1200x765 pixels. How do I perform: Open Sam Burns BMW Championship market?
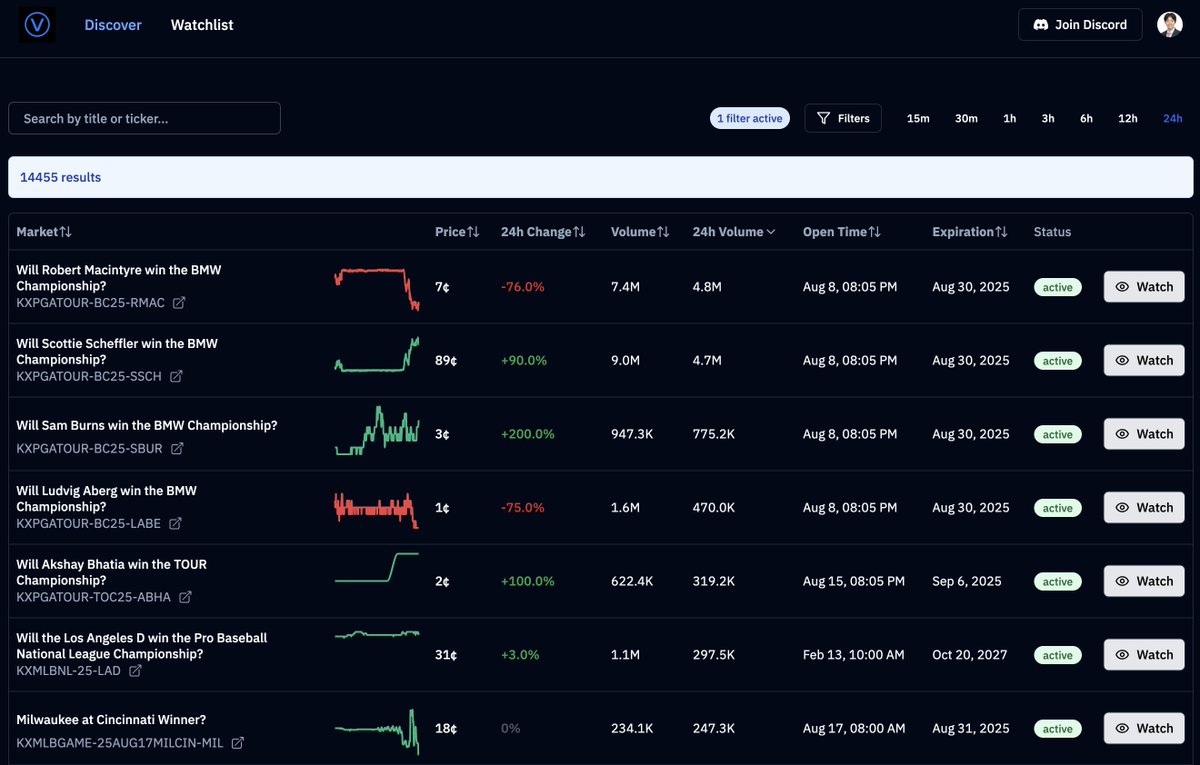point(147,425)
